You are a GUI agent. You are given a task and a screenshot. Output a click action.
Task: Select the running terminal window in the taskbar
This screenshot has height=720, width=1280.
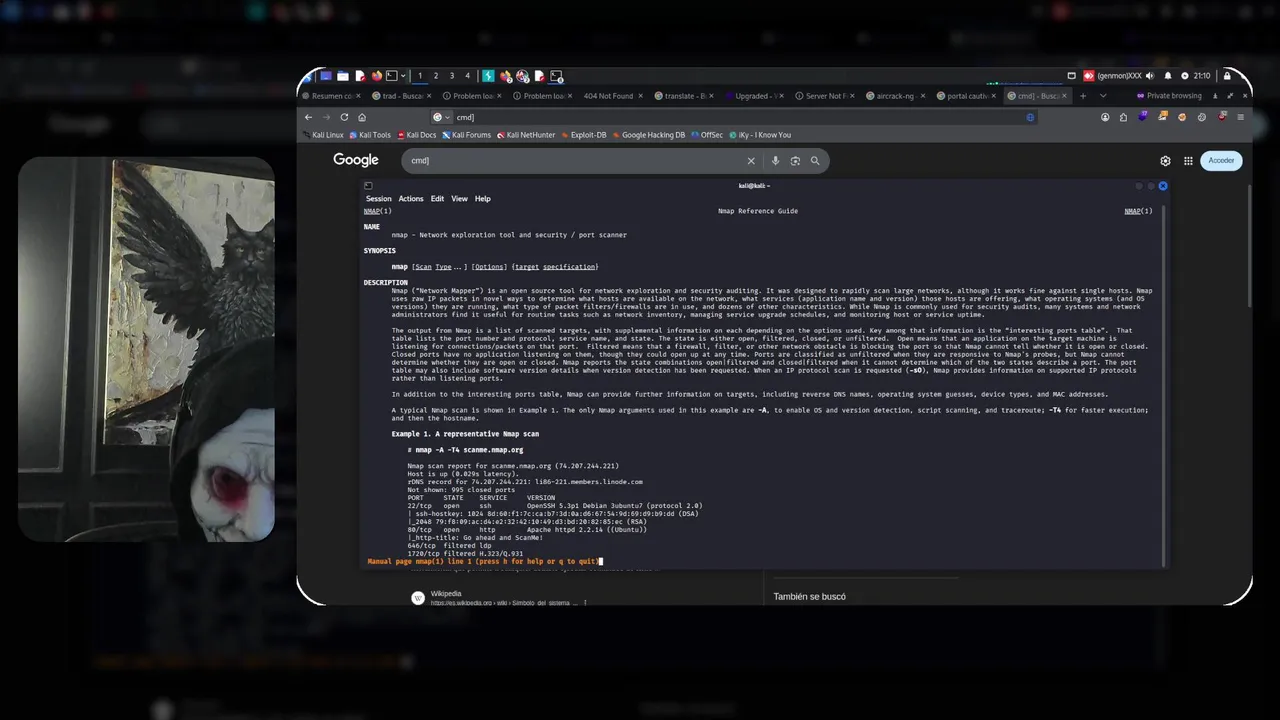click(557, 76)
